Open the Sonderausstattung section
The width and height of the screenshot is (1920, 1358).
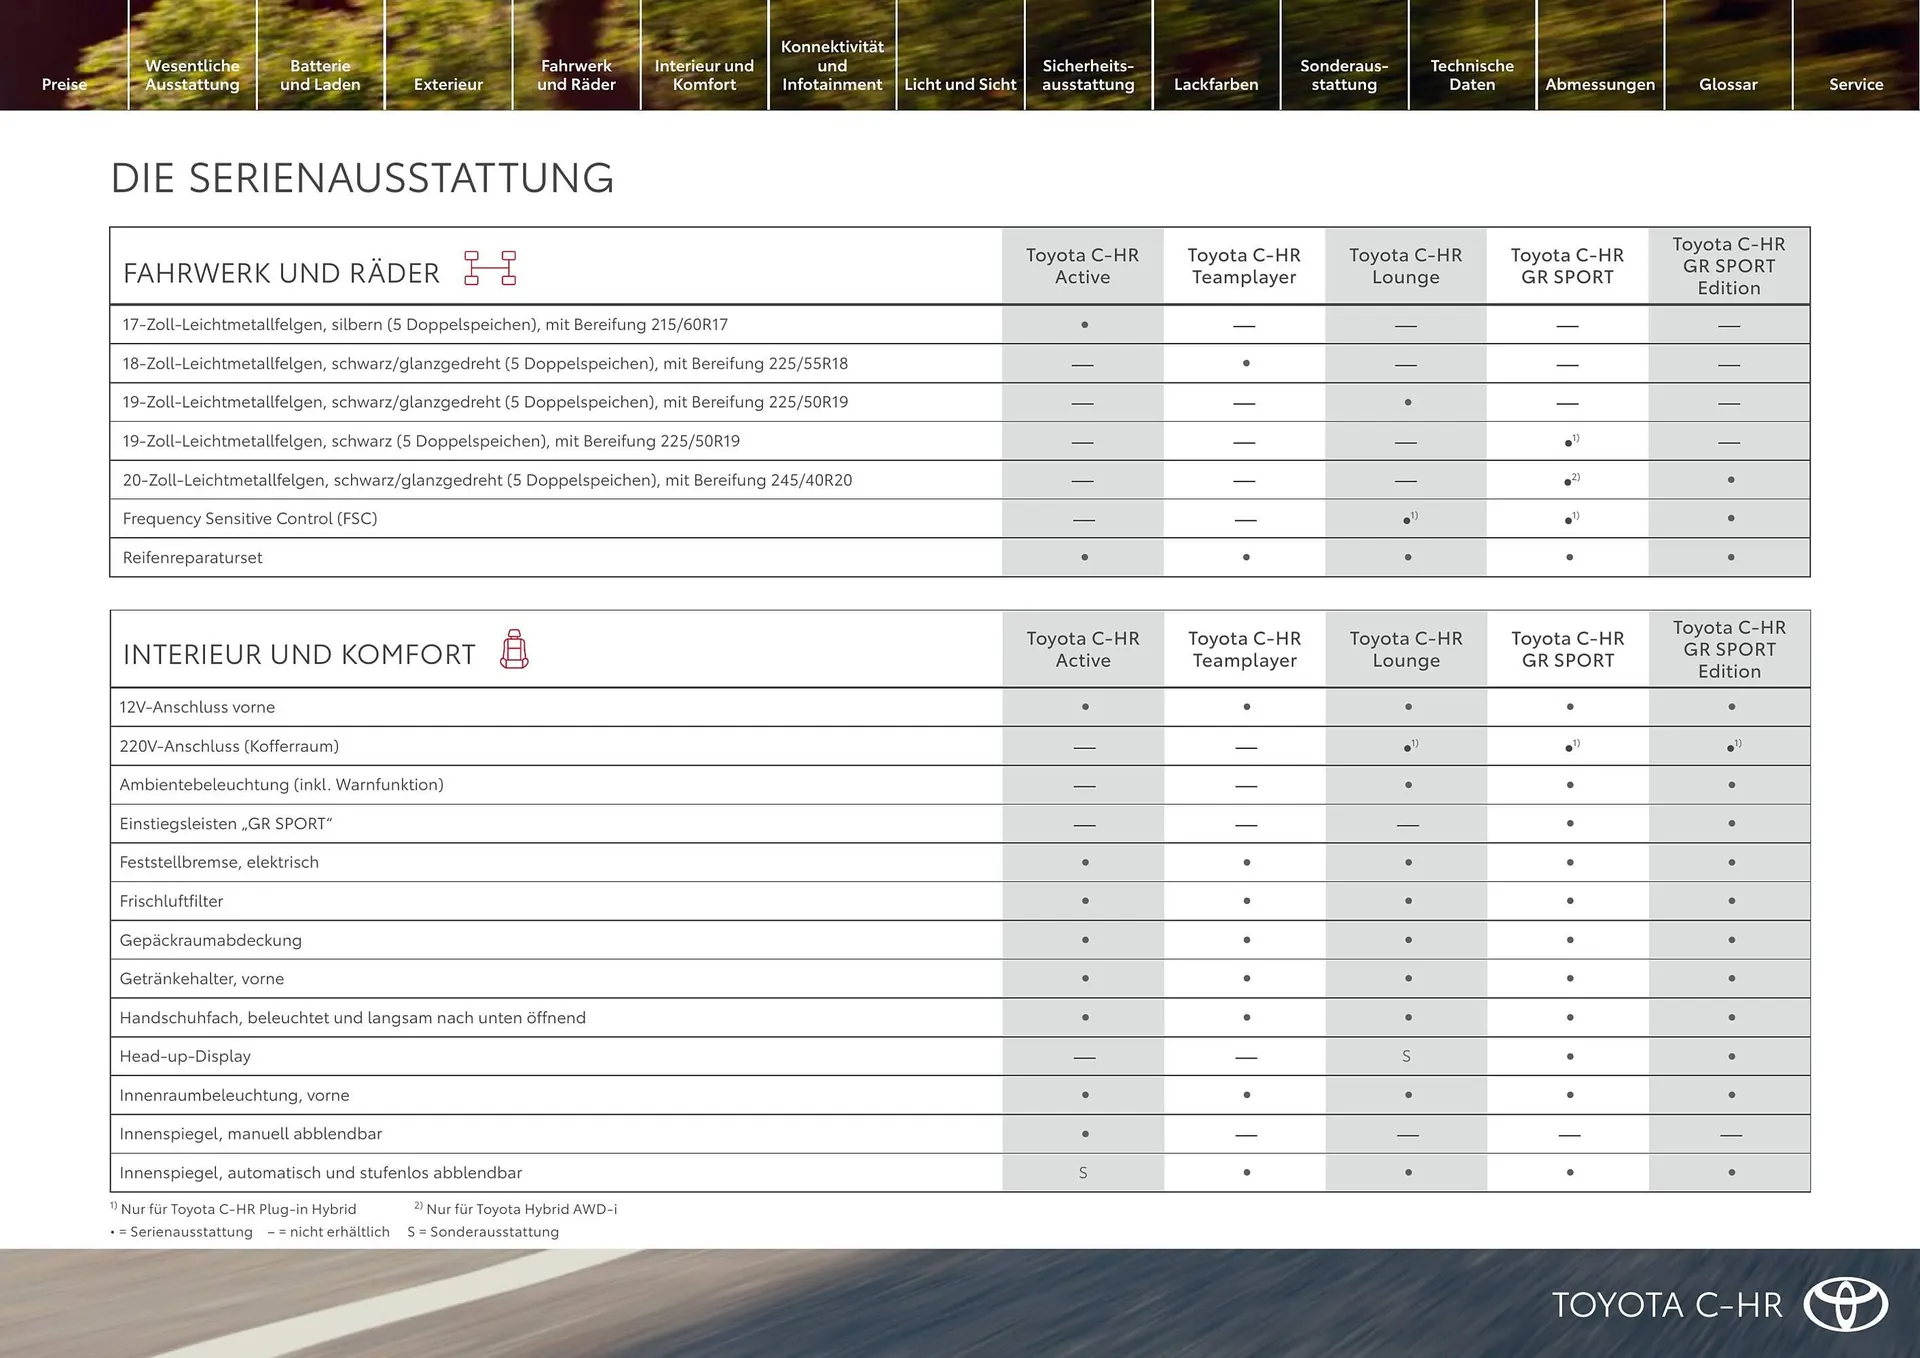coord(1344,75)
